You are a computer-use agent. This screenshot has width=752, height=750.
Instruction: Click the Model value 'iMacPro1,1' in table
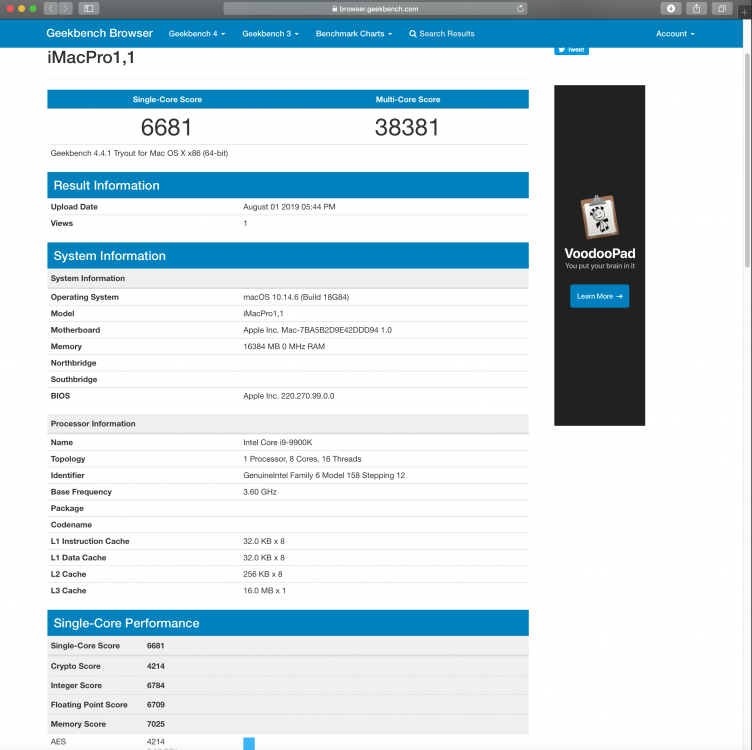(x=263, y=313)
